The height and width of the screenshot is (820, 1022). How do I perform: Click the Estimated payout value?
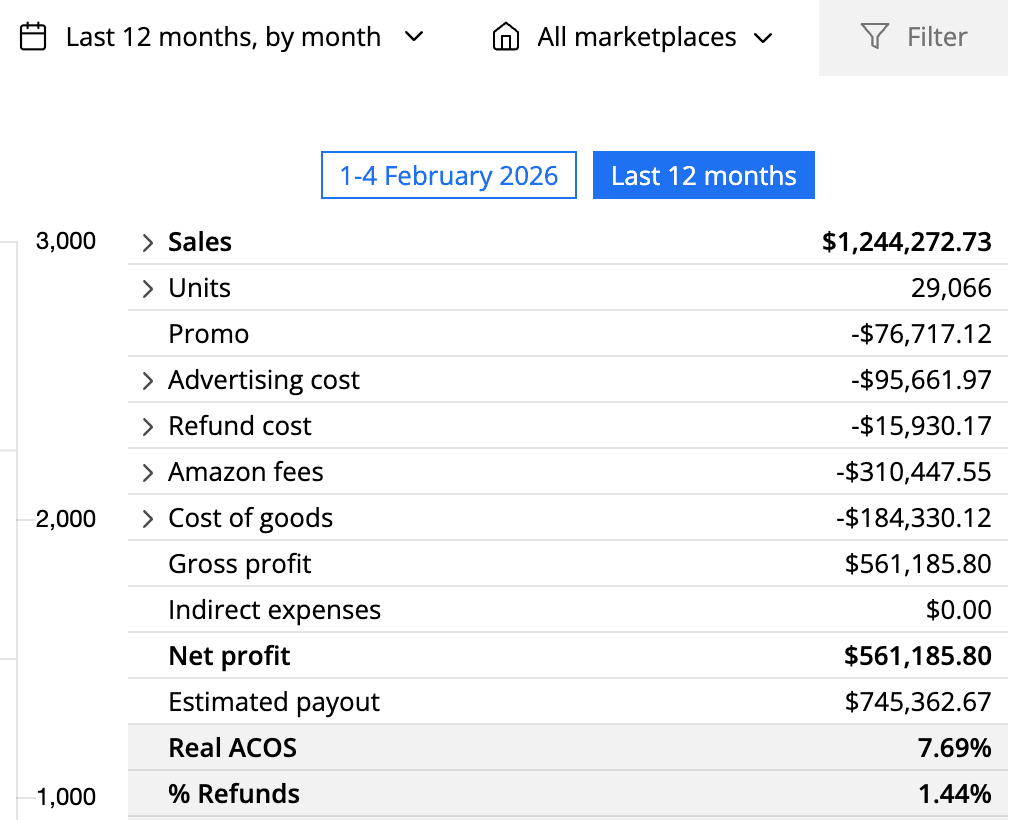tap(917, 702)
